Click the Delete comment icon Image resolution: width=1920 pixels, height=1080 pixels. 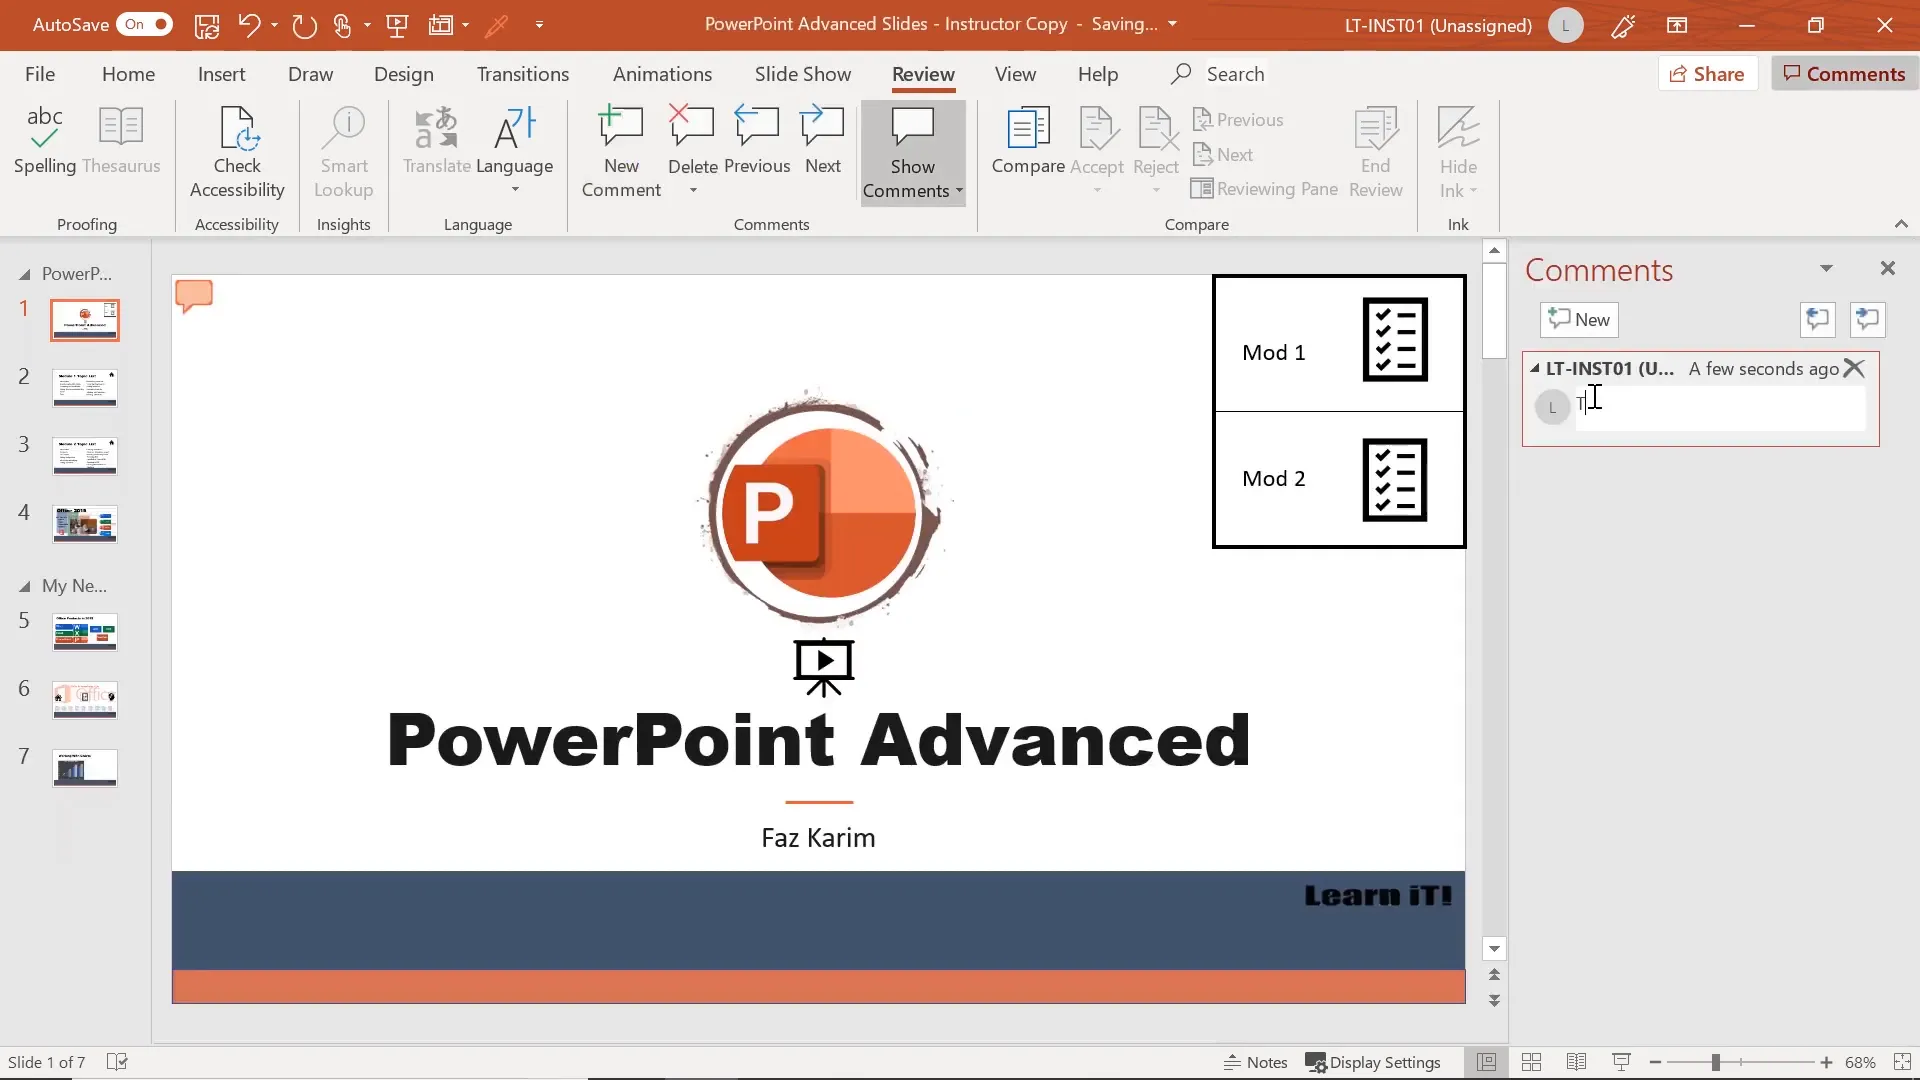point(692,128)
